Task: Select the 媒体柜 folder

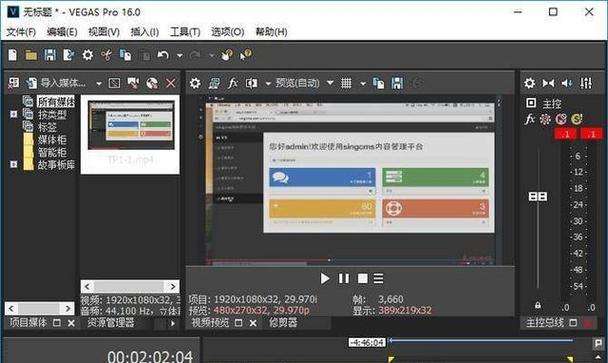Action: 52,140
